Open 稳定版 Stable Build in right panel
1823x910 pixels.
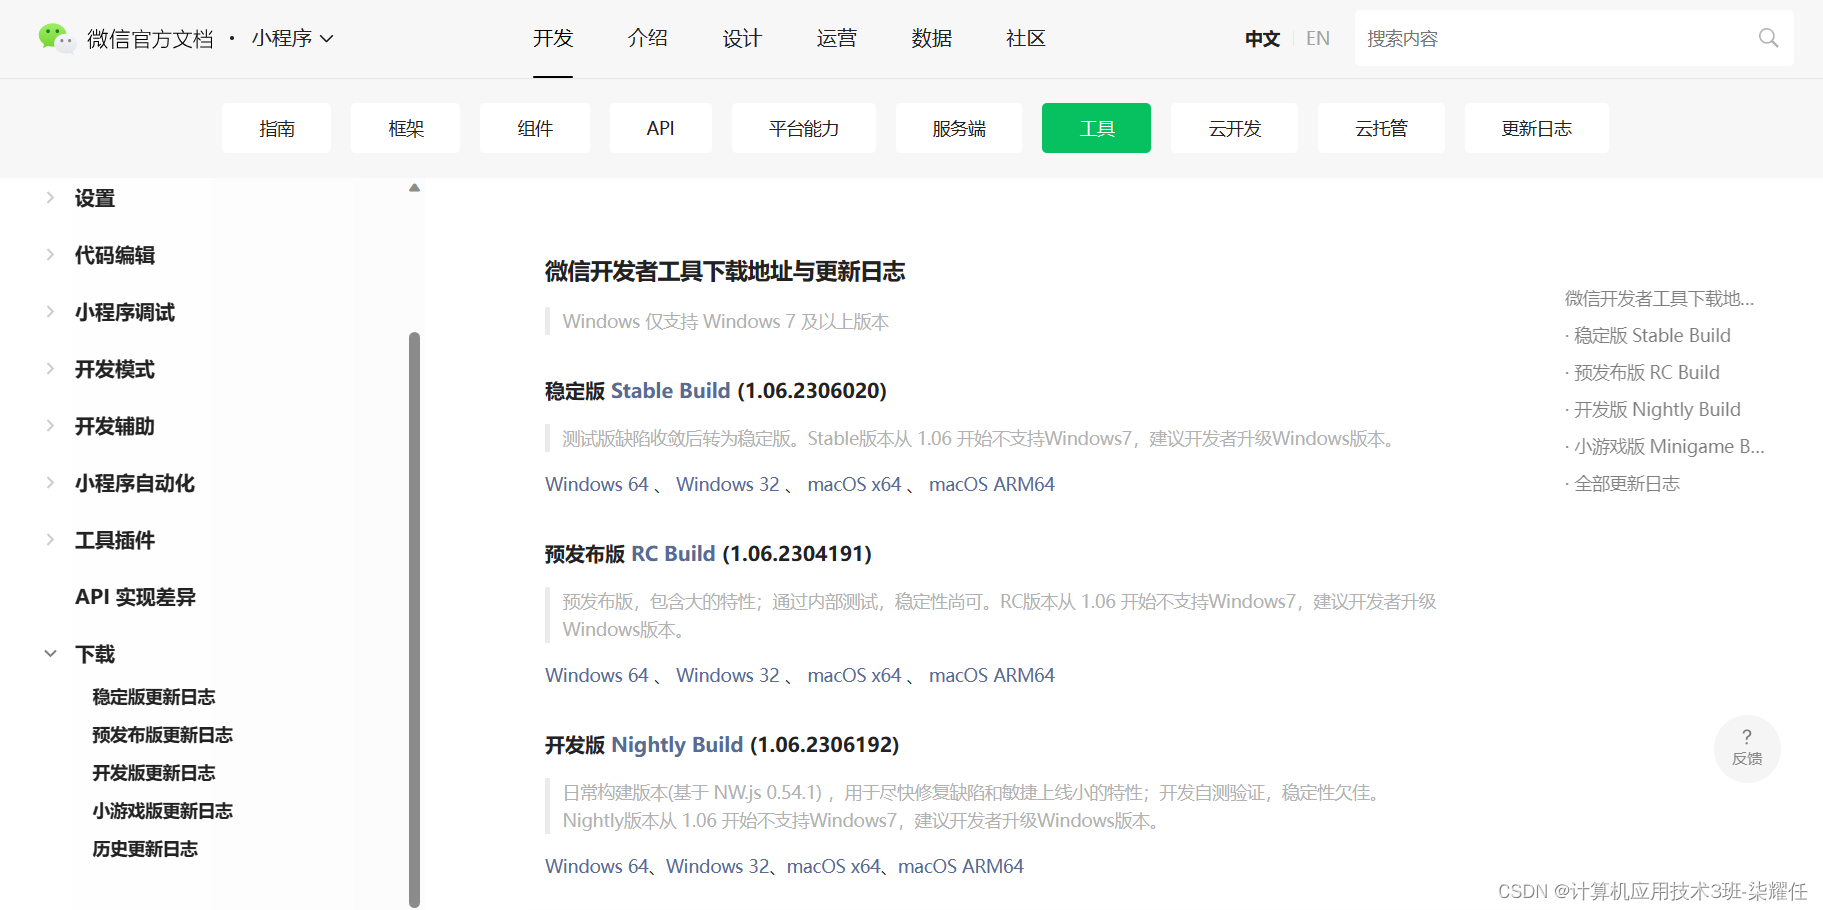(x=1651, y=335)
